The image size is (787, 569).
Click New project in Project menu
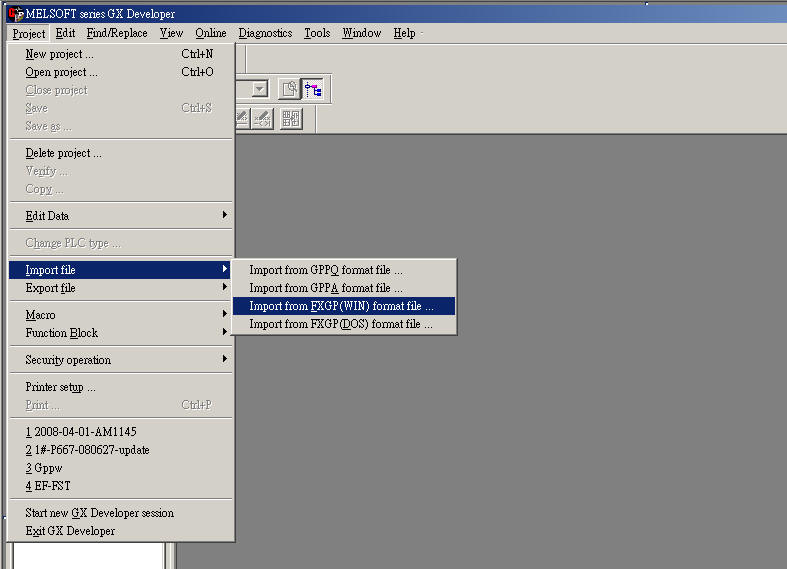pyautogui.click(x=60, y=54)
